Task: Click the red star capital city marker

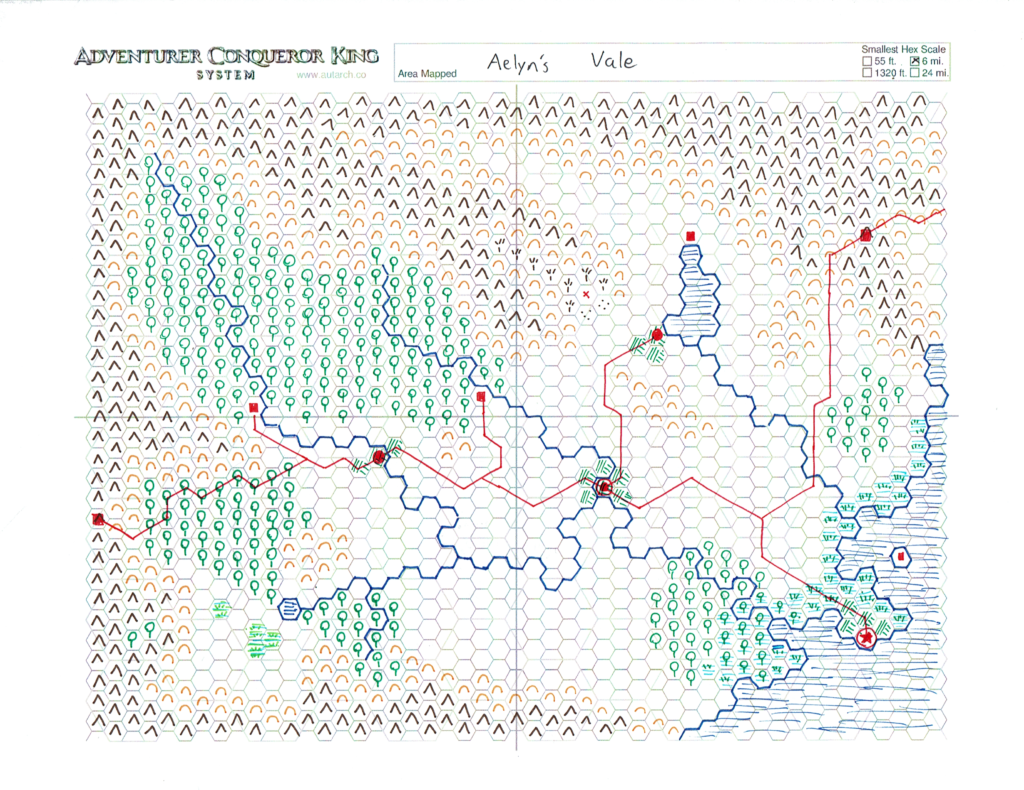Action: coord(866,635)
